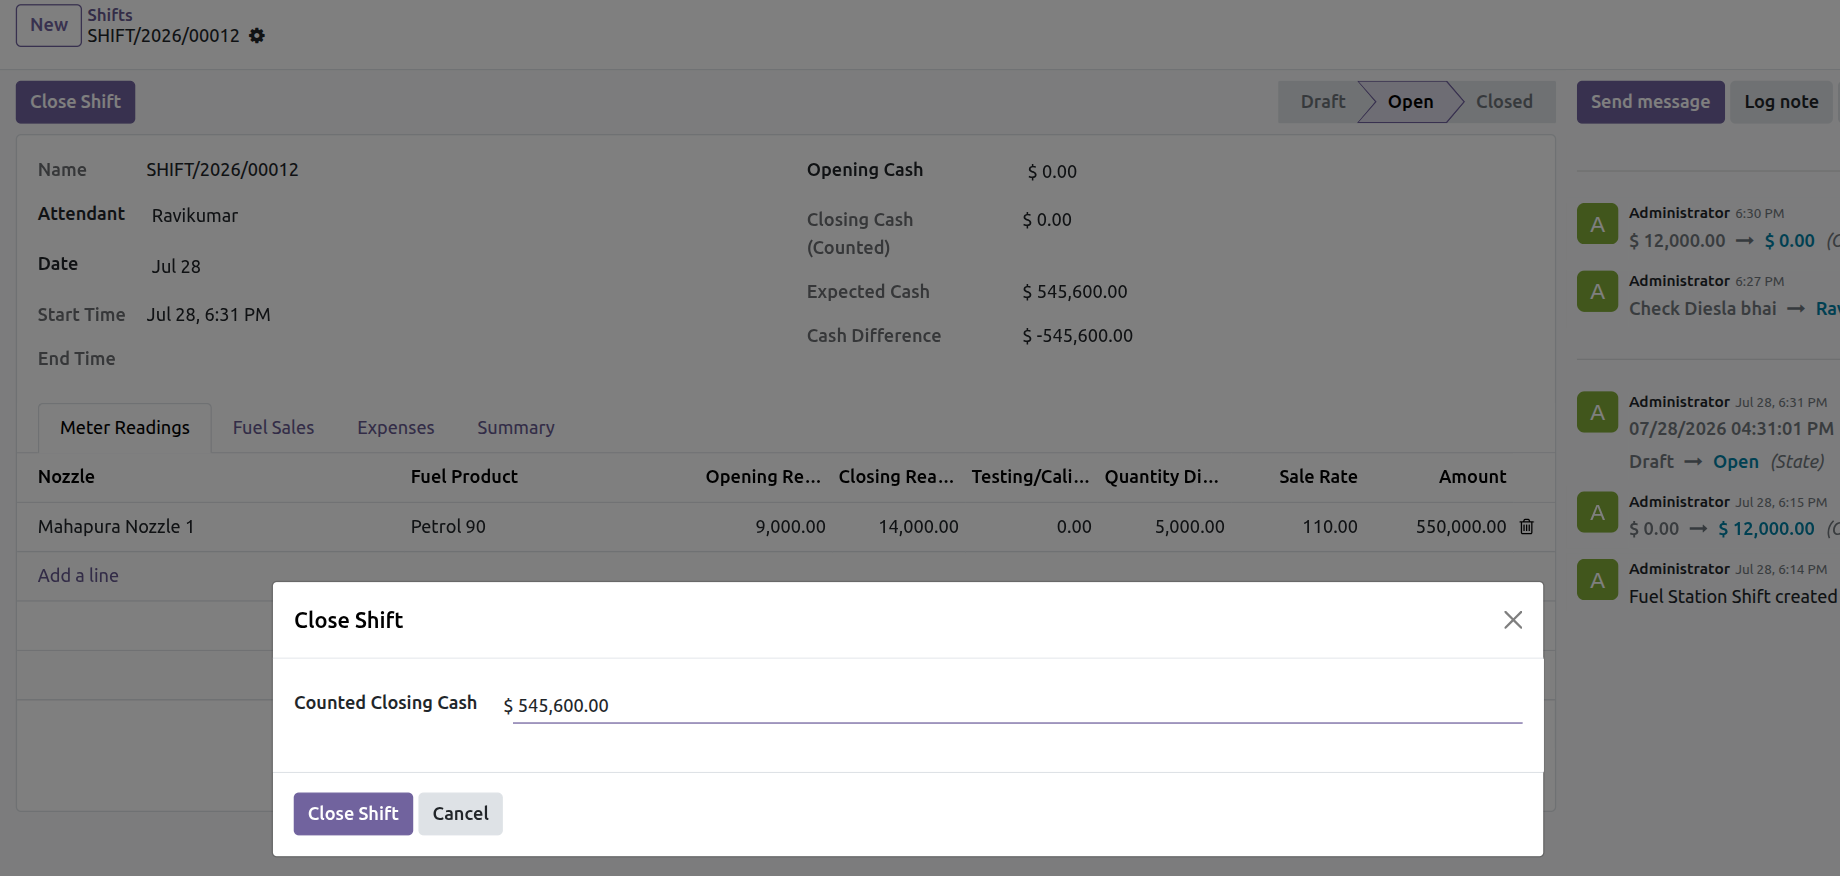
Task: Click the Start Time value Jul 28, 6:31 PM
Action: point(209,315)
